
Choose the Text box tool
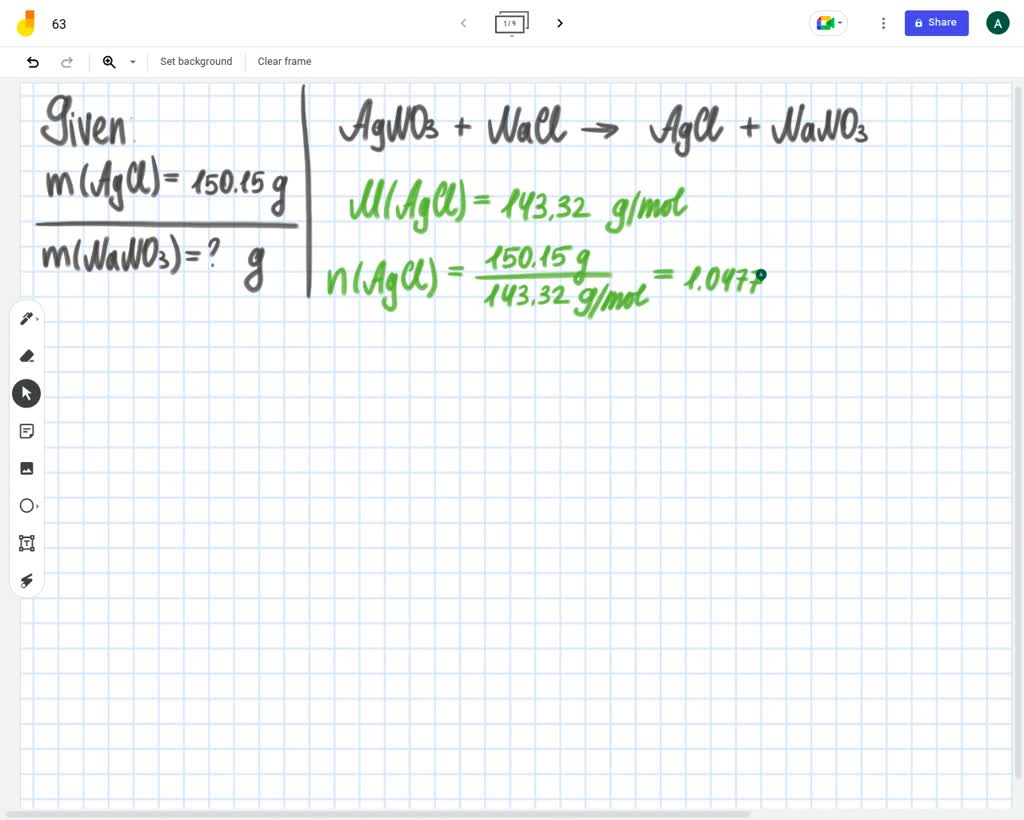(26, 543)
